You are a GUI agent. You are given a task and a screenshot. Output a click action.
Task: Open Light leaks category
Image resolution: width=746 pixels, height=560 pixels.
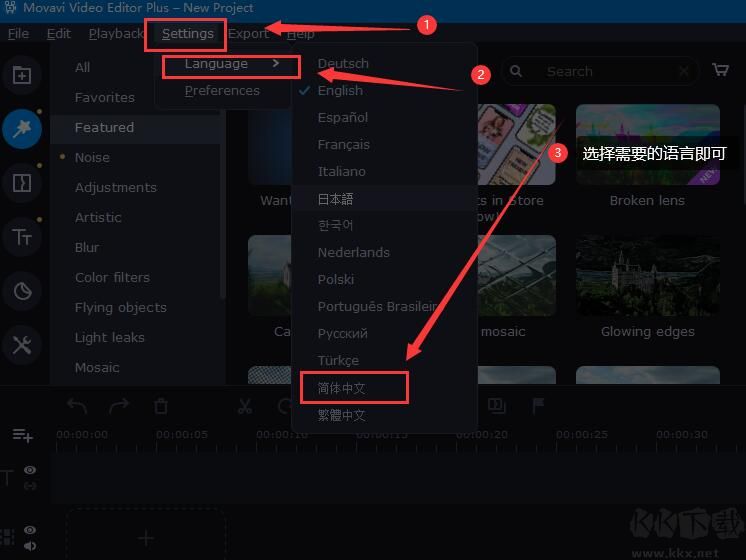click(x=110, y=337)
